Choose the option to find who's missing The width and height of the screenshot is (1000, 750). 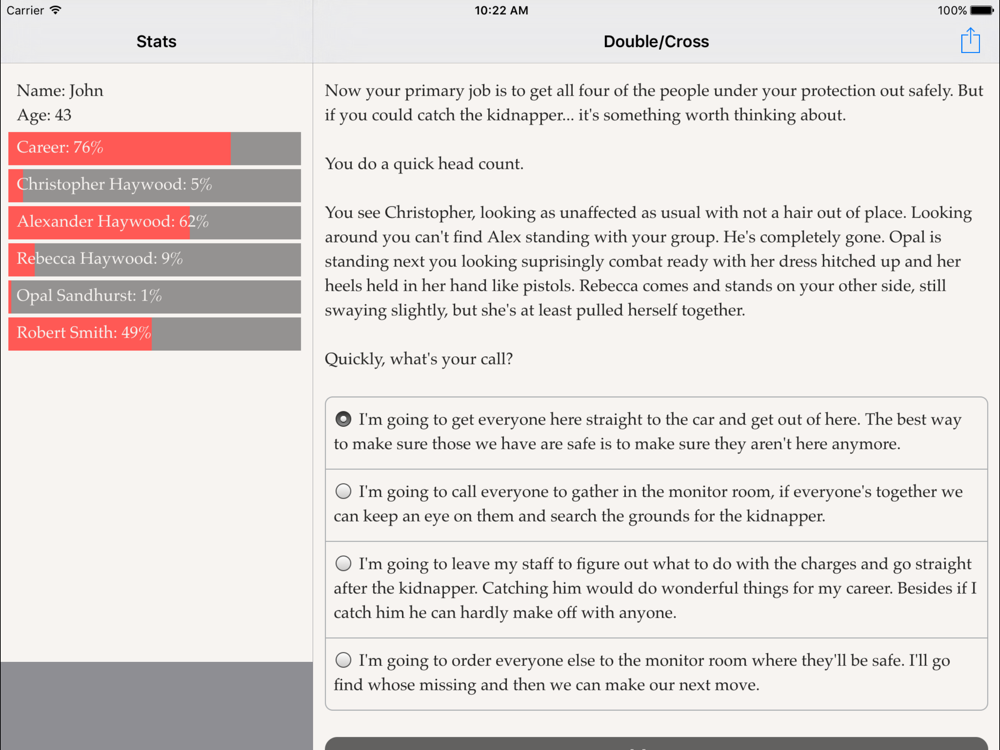[x=344, y=660]
